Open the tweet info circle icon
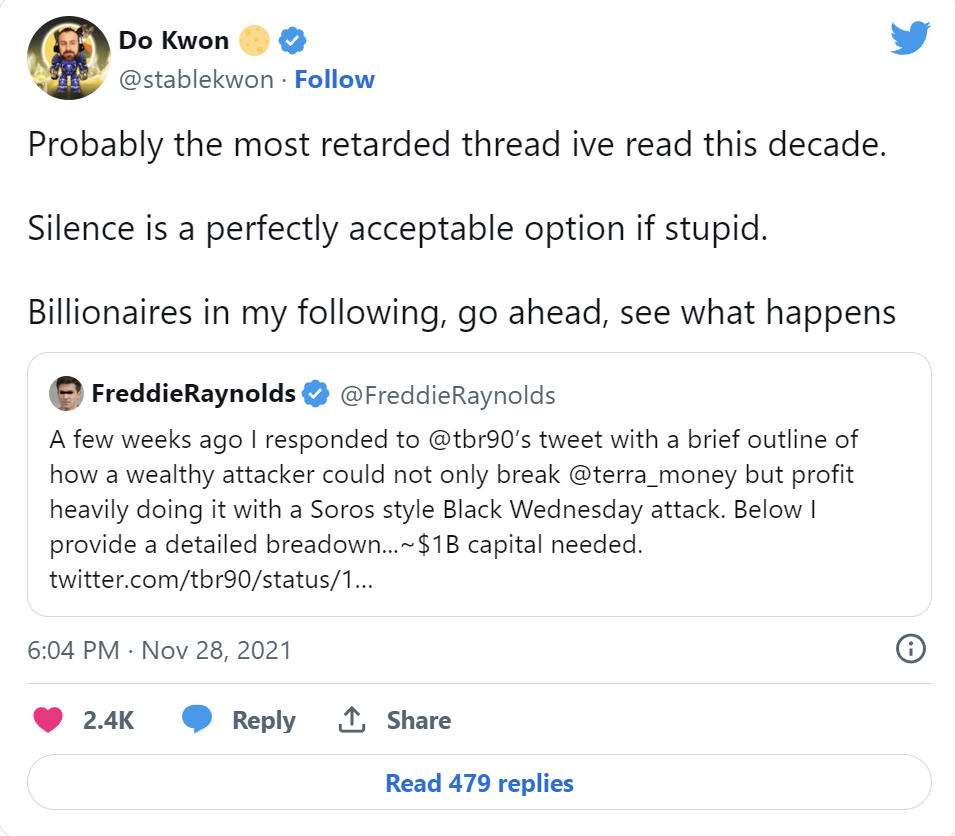This screenshot has width=955, height=836. click(910, 650)
